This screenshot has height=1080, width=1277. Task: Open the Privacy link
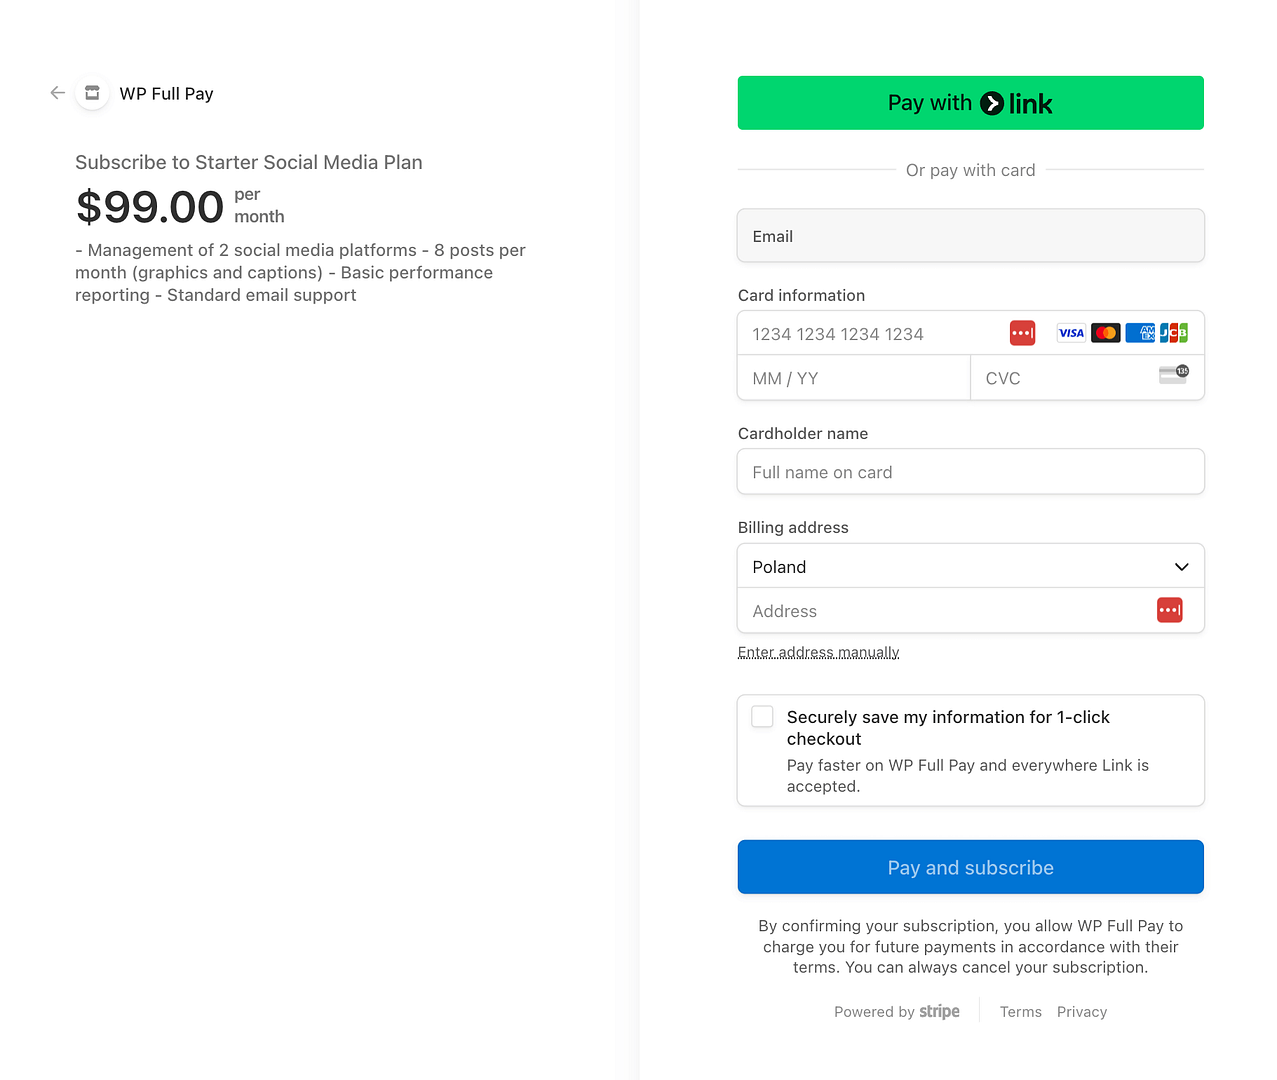tap(1081, 1012)
